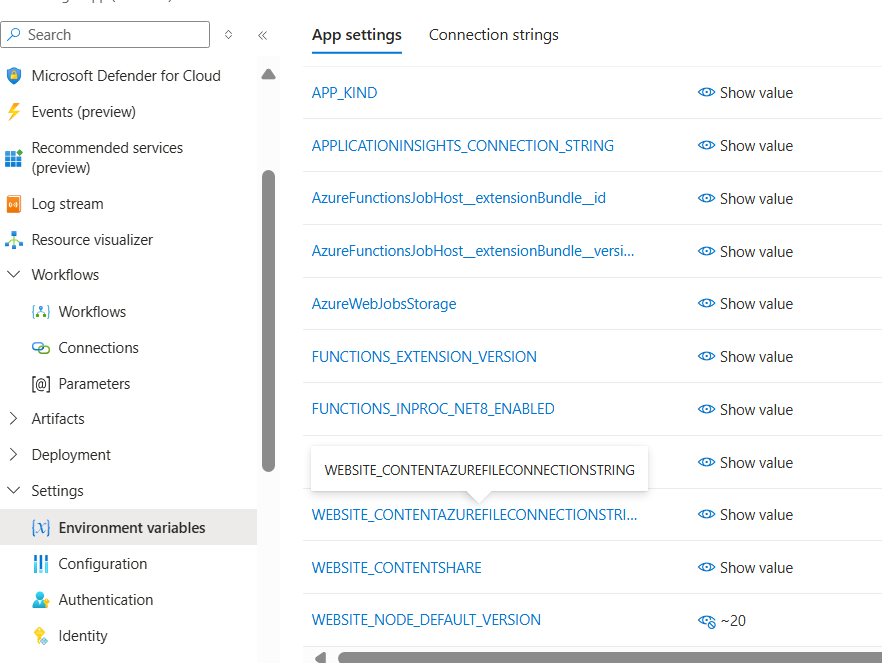This screenshot has height=663, width=882.
Task: Click the Microsoft Defender for Cloud shield icon
Action: (14, 75)
